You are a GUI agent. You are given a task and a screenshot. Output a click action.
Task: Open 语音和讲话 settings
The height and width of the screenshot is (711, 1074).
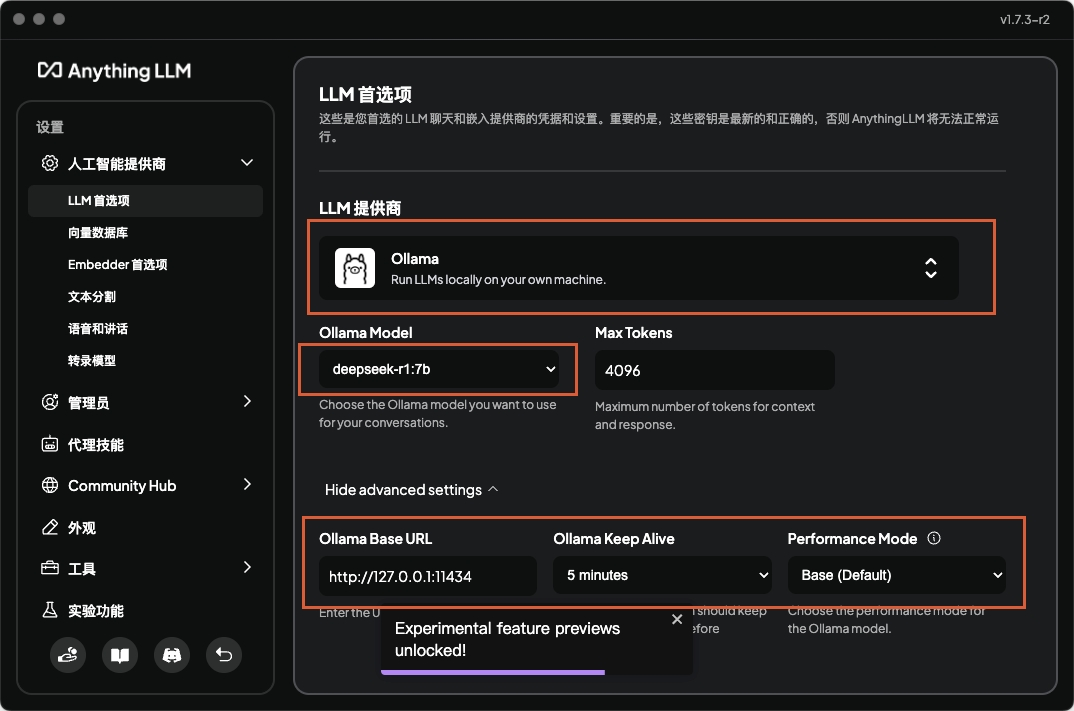[x=98, y=329]
